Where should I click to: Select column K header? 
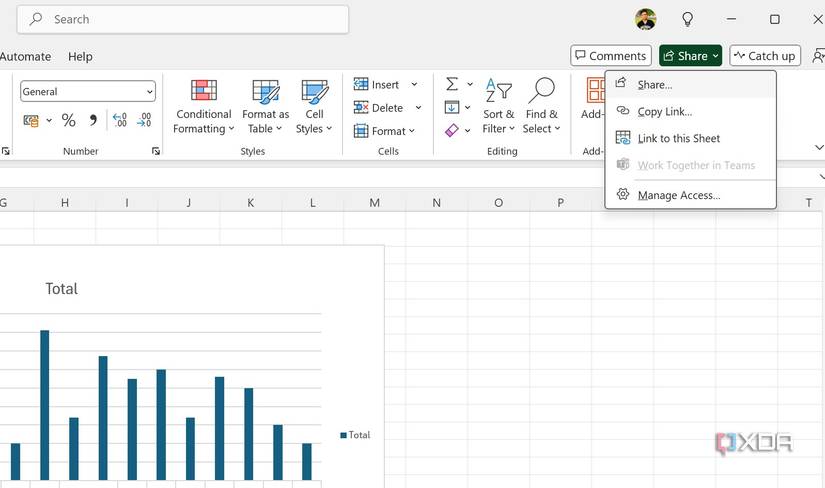pyautogui.click(x=250, y=203)
